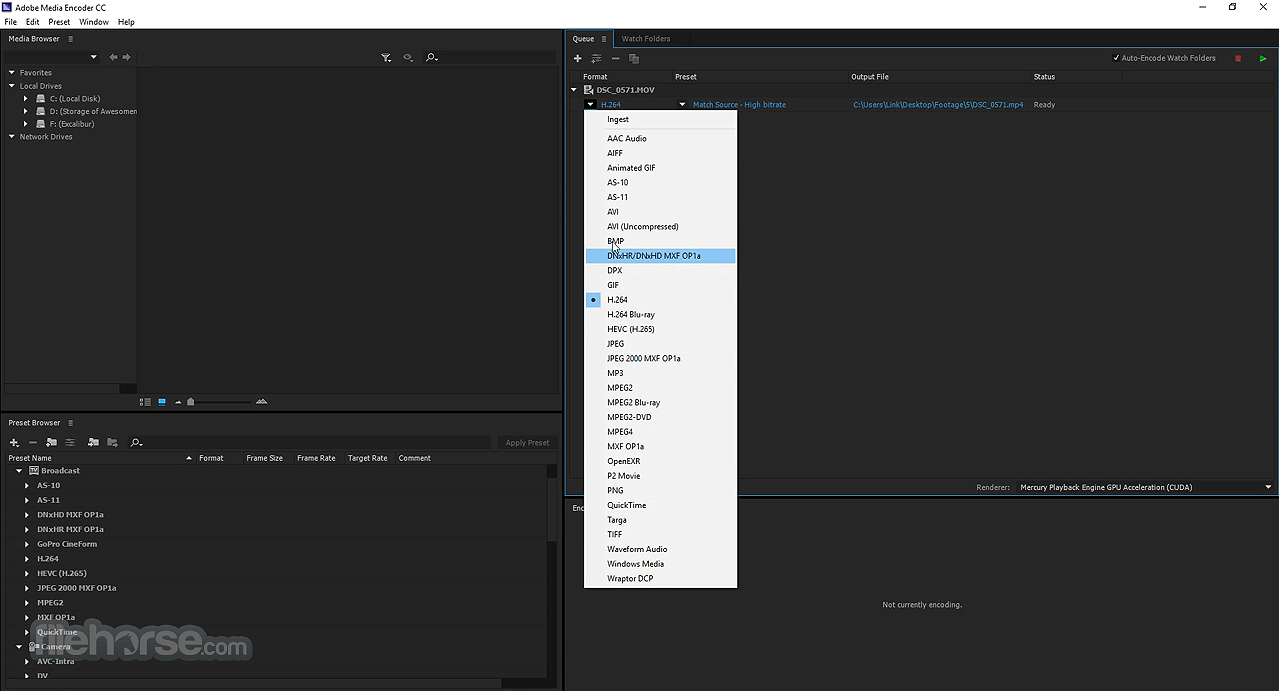The height and width of the screenshot is (691, 1279).
Task: Expand the DNxHD MXF OP1a preset folder
Action: click(x=27, y=514)
